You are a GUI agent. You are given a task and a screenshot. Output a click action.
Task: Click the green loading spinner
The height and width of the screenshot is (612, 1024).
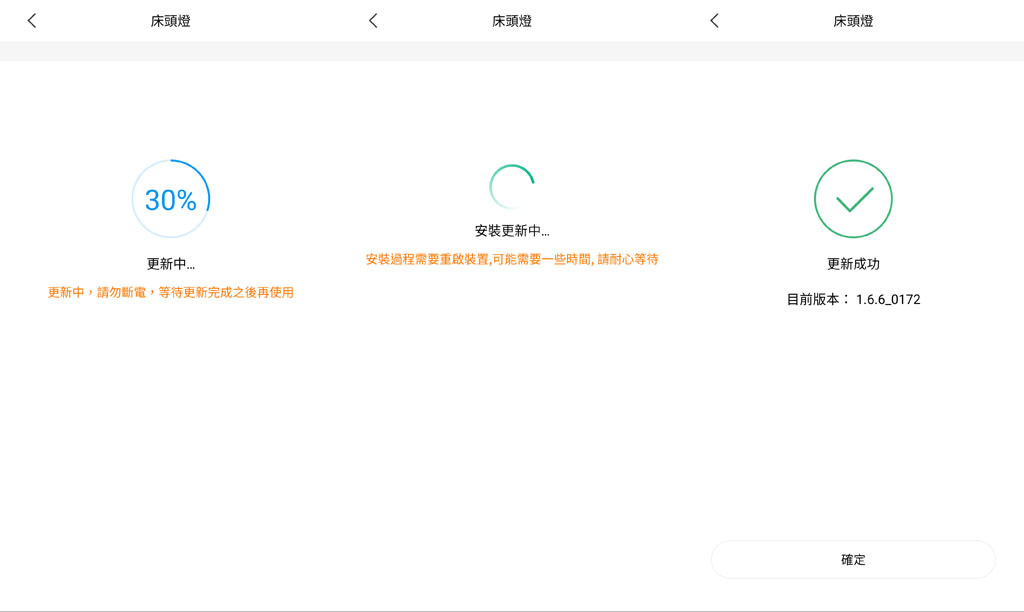point(512,187)
